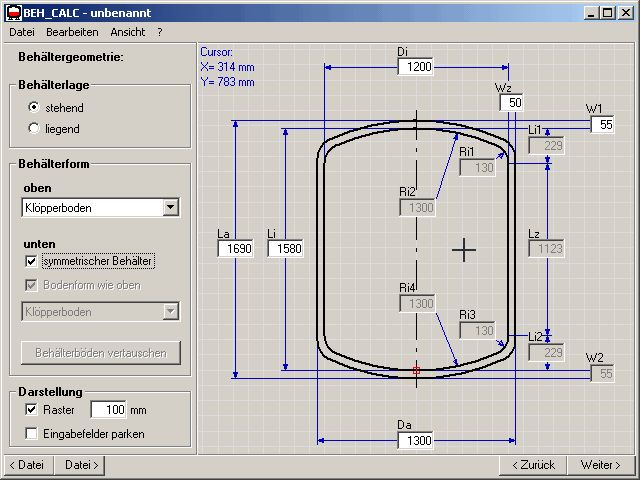The image size is (640, 480).
Task: Select the 'stehend' container orientation
Action: [x=34, y=107]
